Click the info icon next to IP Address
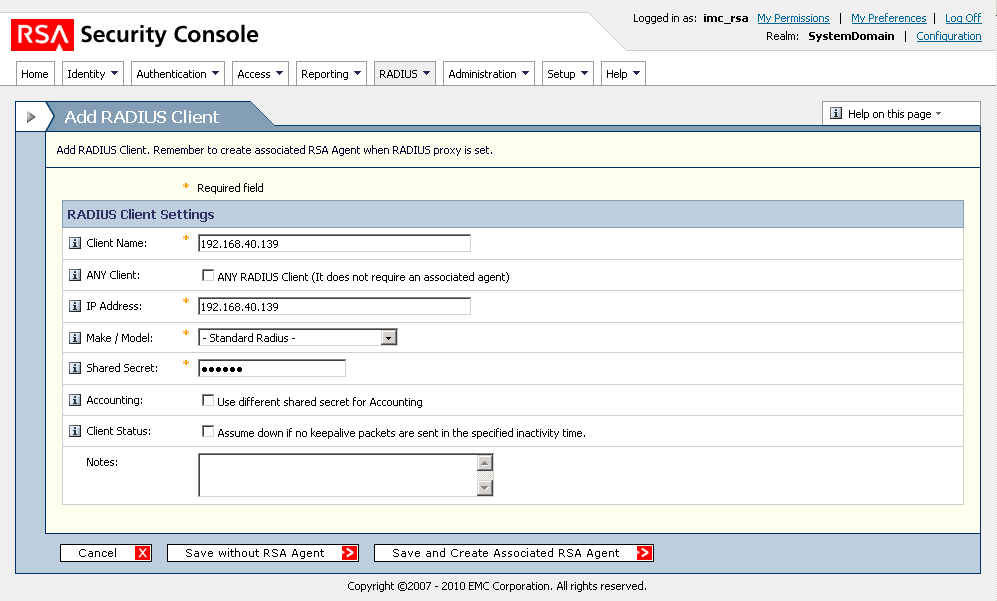Viewport: 997px width, 601px height. click(x=75, y=306)
